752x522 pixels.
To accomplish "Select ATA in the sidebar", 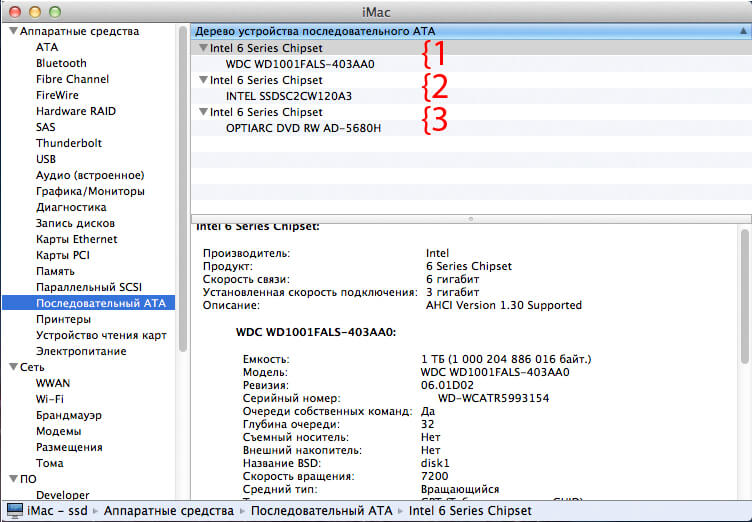I will pos(47,47).
